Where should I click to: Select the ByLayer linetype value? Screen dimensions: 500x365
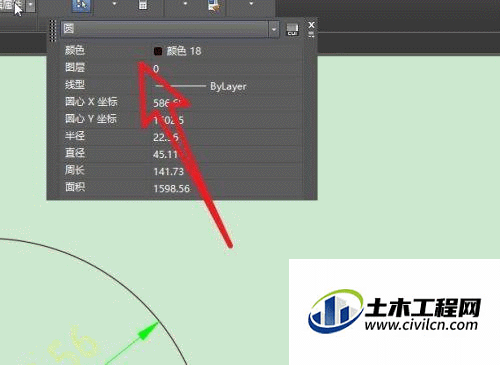228,87
